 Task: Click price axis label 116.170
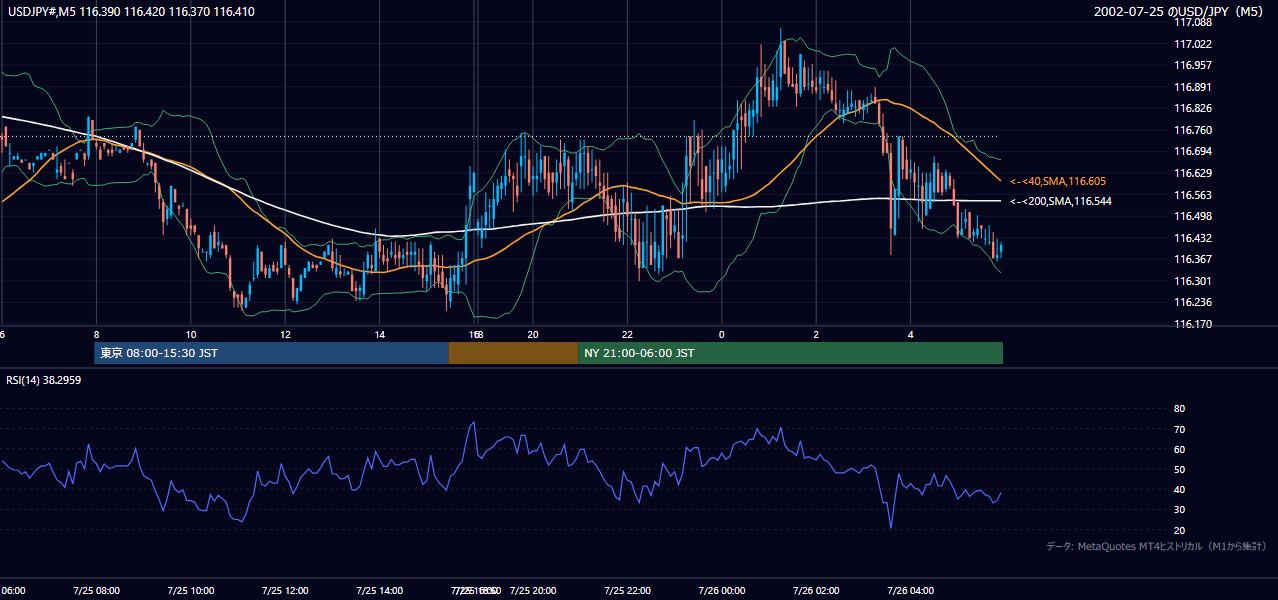coord(1192,324)
